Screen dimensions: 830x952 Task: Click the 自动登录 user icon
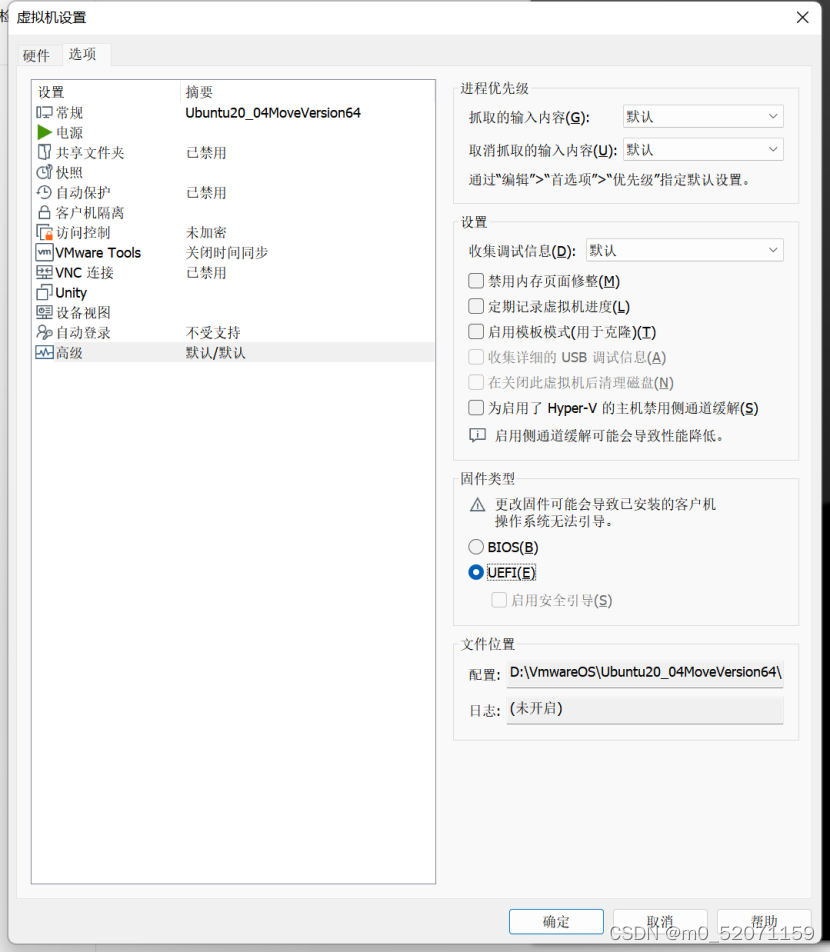44,333
